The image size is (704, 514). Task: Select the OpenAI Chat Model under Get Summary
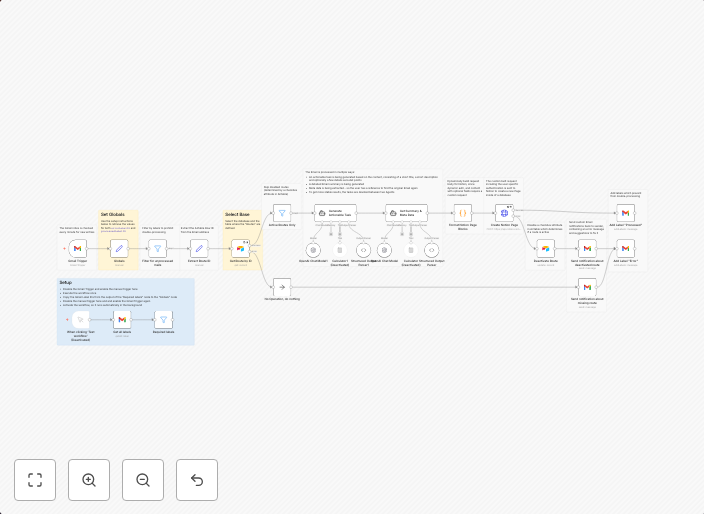click(384, 250)
